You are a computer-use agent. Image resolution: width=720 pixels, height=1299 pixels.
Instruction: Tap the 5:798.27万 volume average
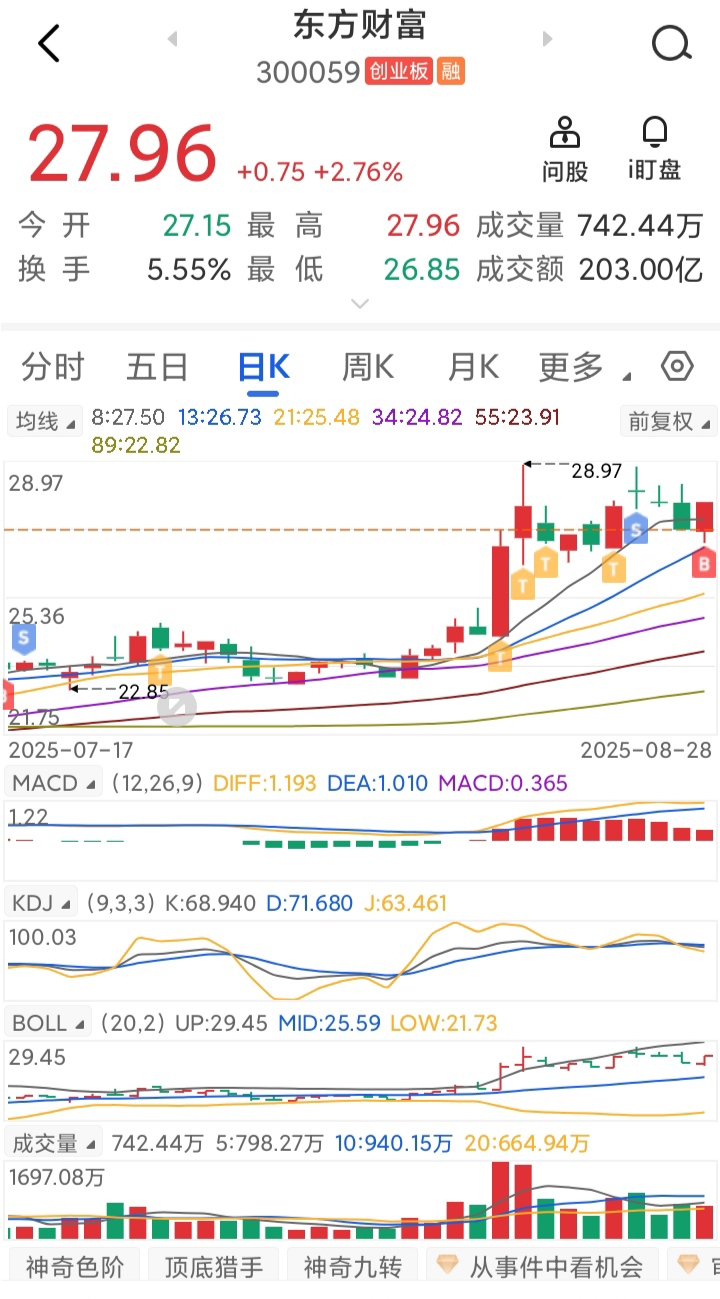tap(268, 1143)
